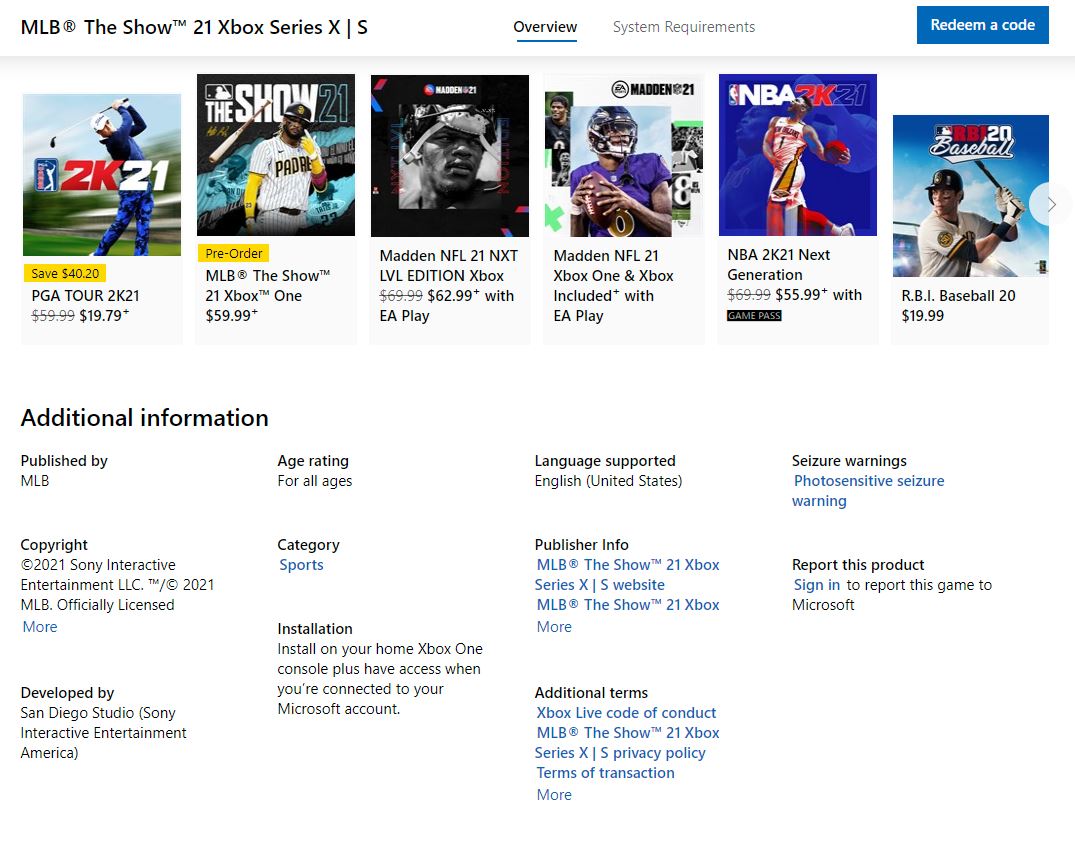
Task: Click the GAME PASS badge icon
Action: (x=754, y=315)
